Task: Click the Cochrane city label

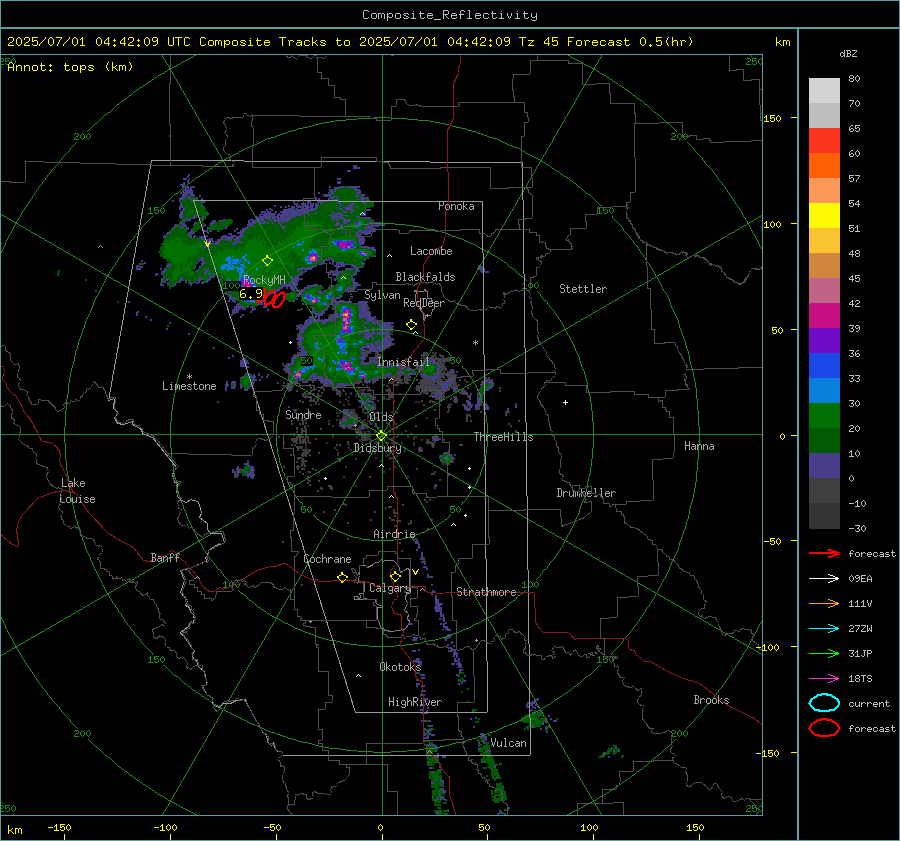Action: [327, 559]
